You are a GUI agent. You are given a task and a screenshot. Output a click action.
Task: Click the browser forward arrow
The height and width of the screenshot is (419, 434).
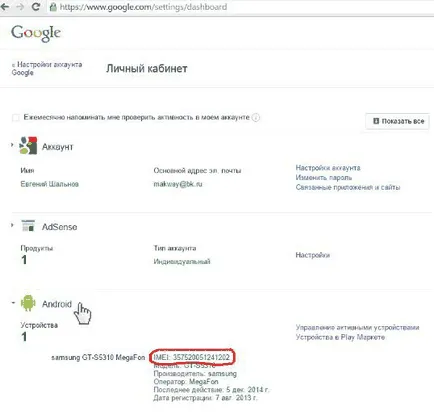[20, 7]
